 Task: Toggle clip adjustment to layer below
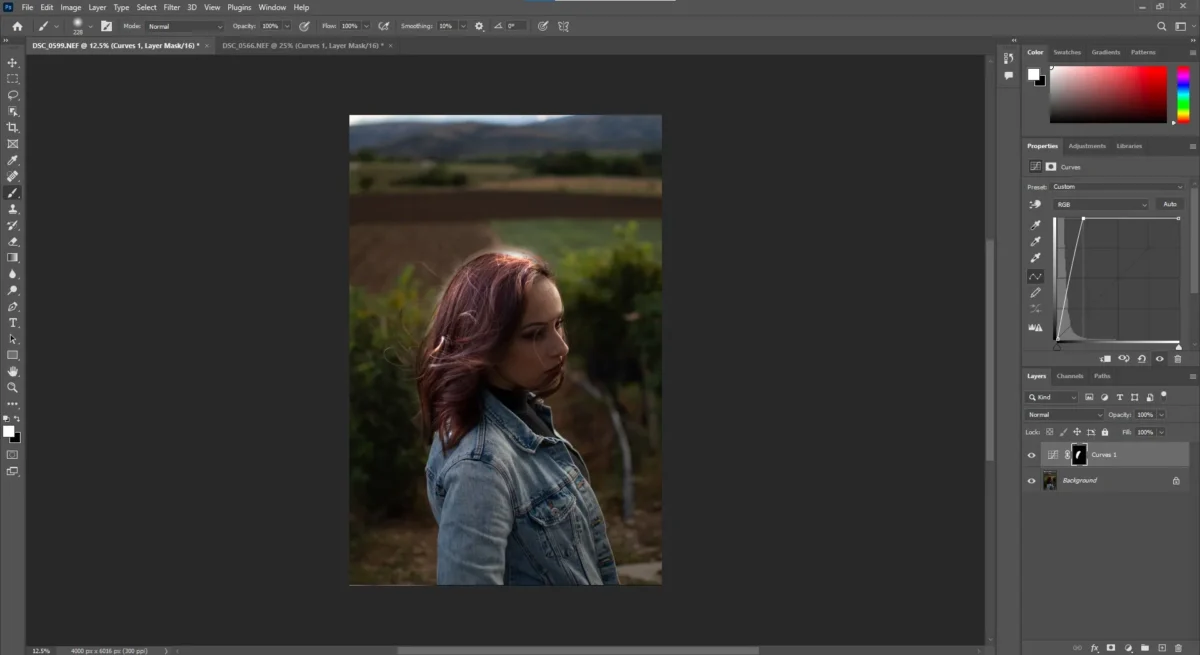[1105, 358]
